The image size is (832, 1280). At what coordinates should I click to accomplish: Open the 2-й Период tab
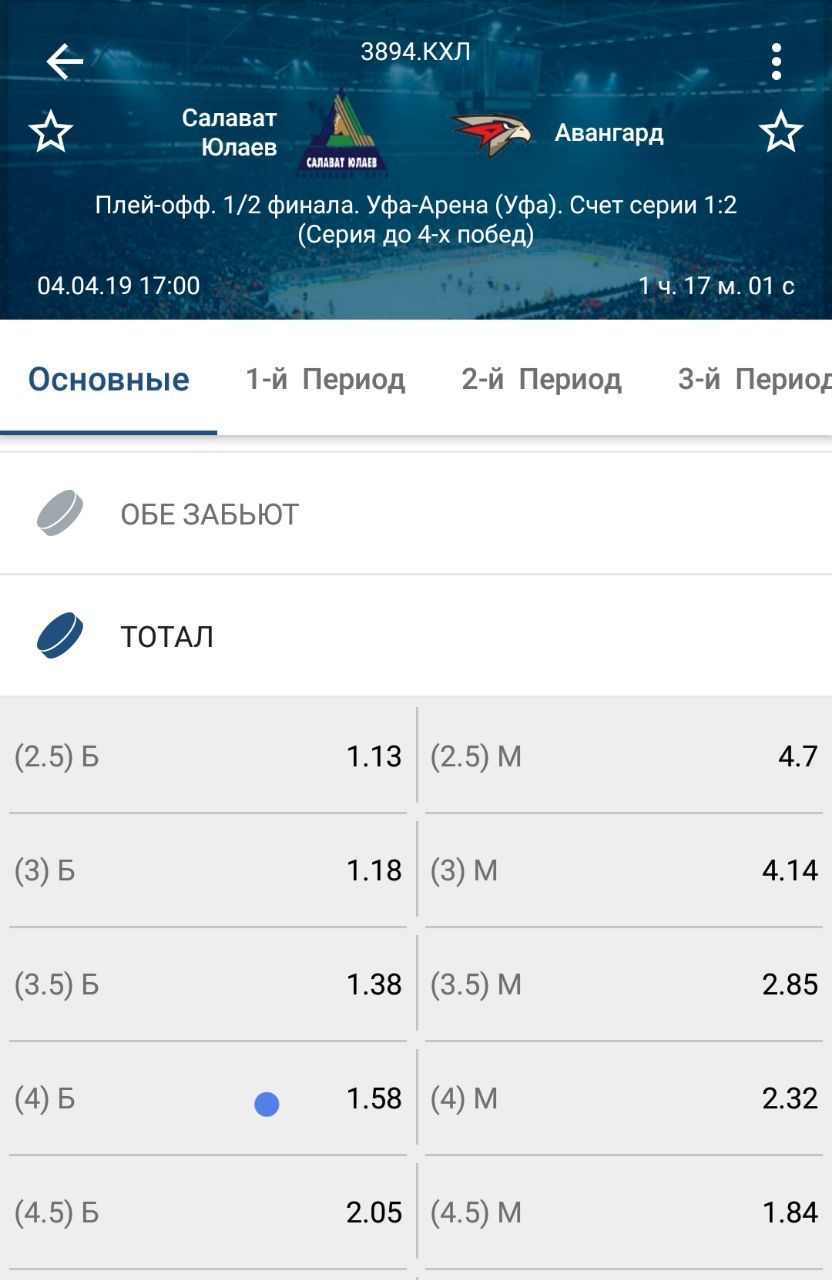(x=541, y=380)
